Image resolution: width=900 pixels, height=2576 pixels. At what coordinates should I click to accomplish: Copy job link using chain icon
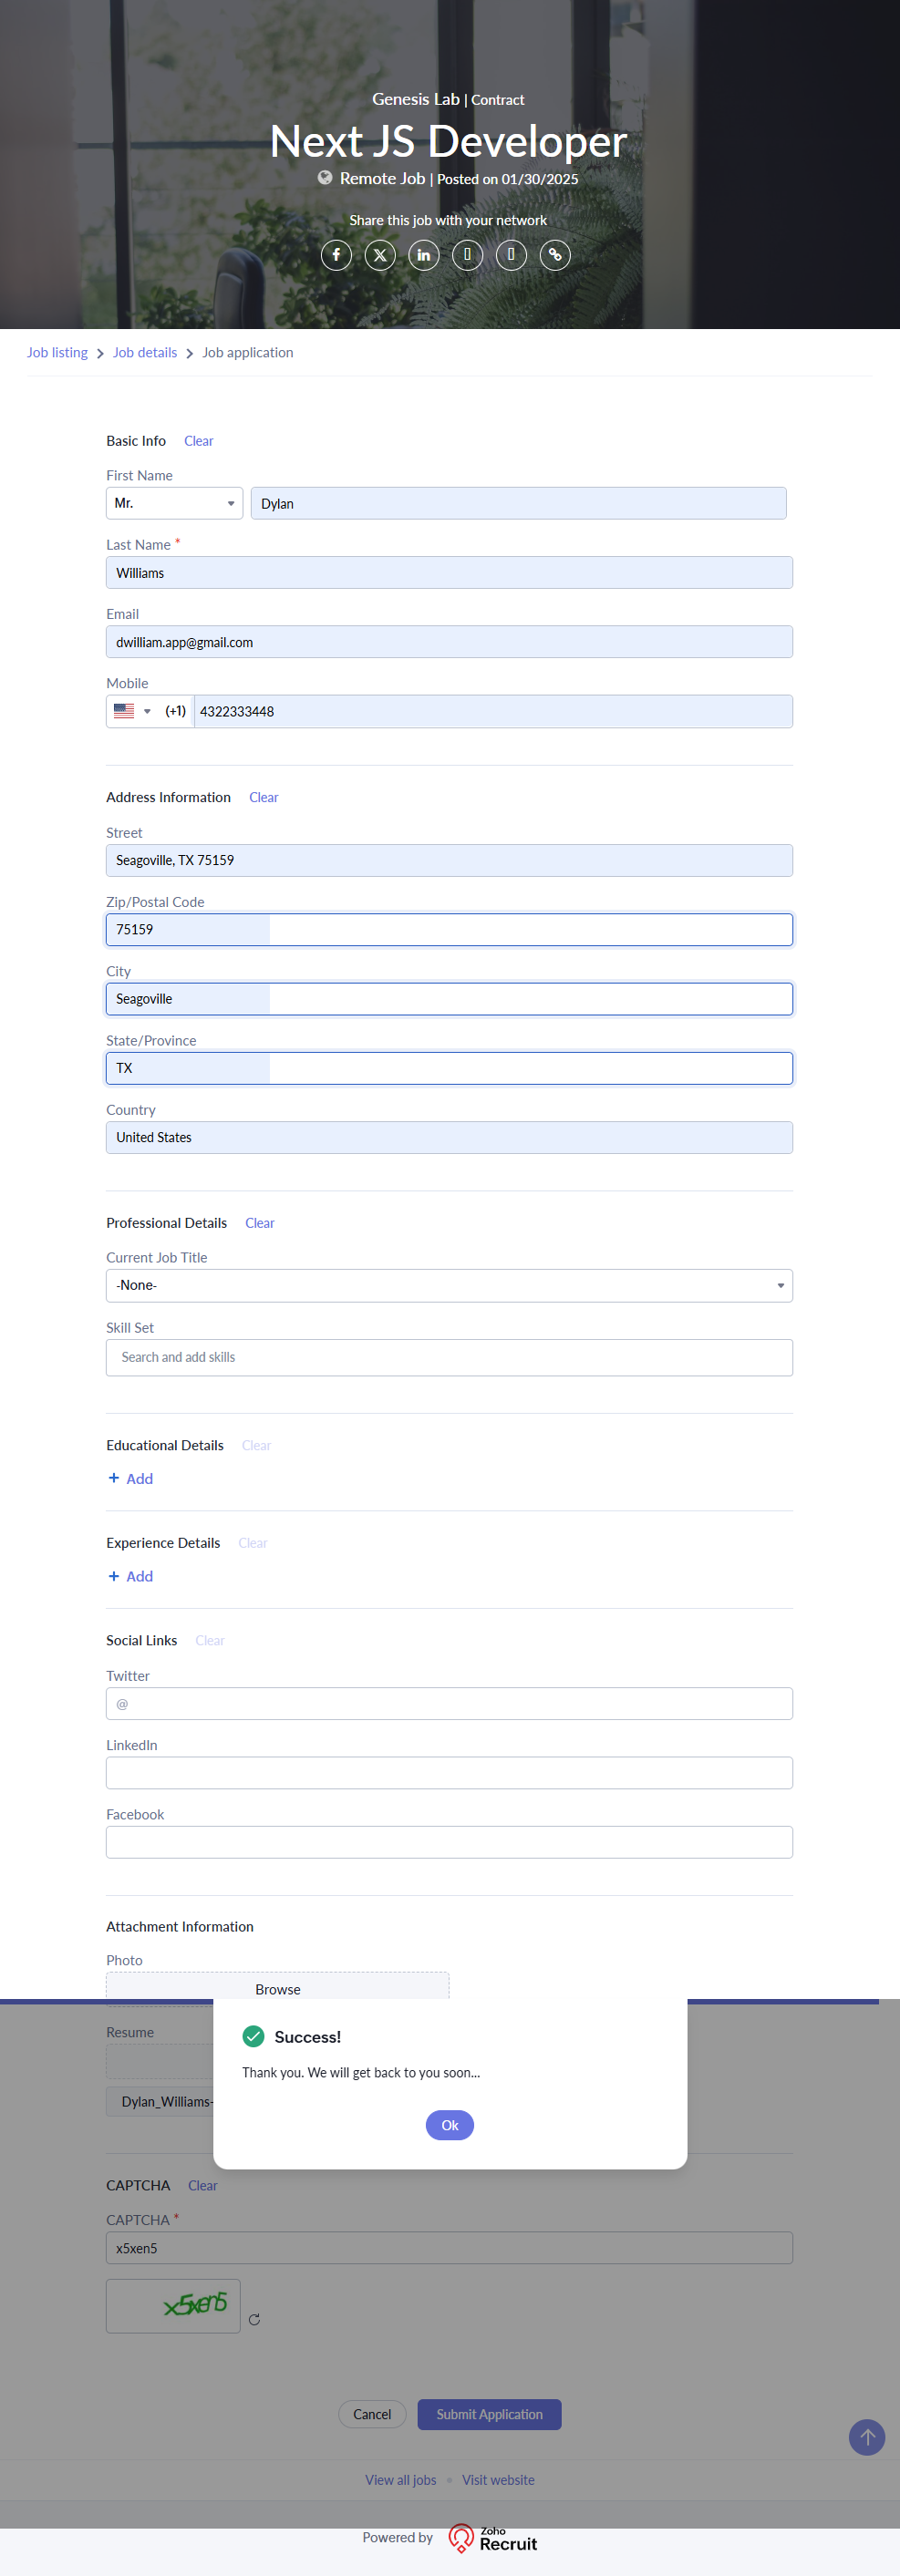coord(555,255)
